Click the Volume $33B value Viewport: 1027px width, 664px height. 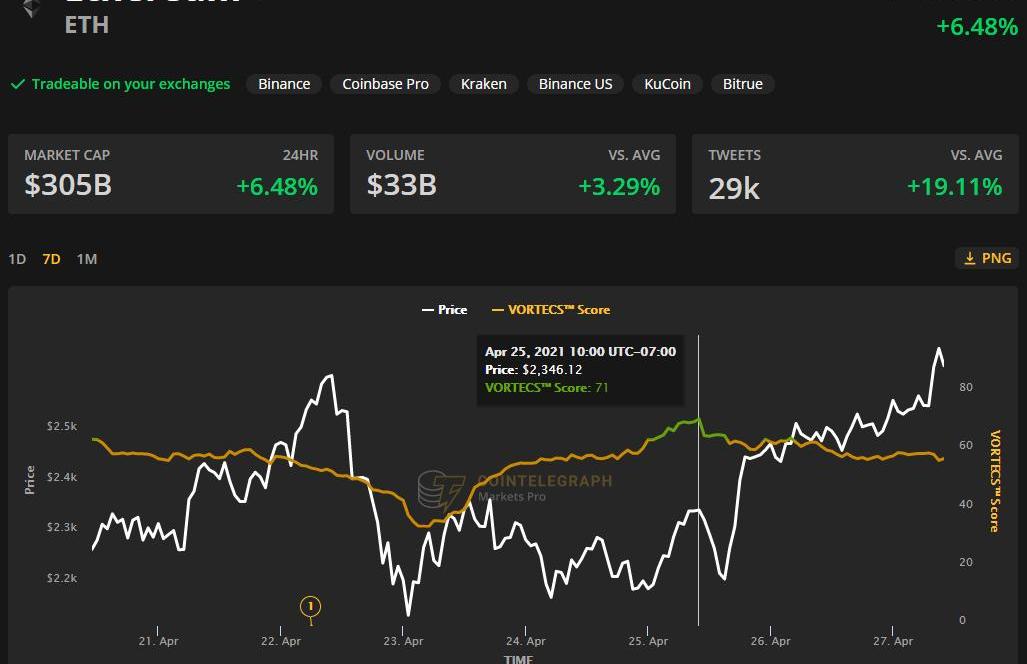[401, 185]
